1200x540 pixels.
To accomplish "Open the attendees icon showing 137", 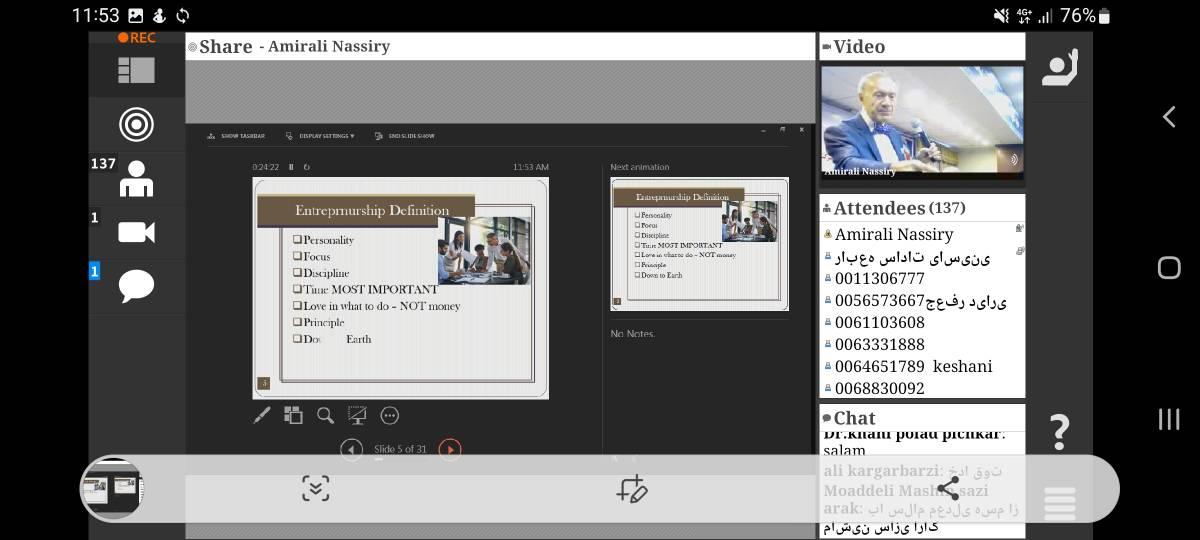I will 136,179.
